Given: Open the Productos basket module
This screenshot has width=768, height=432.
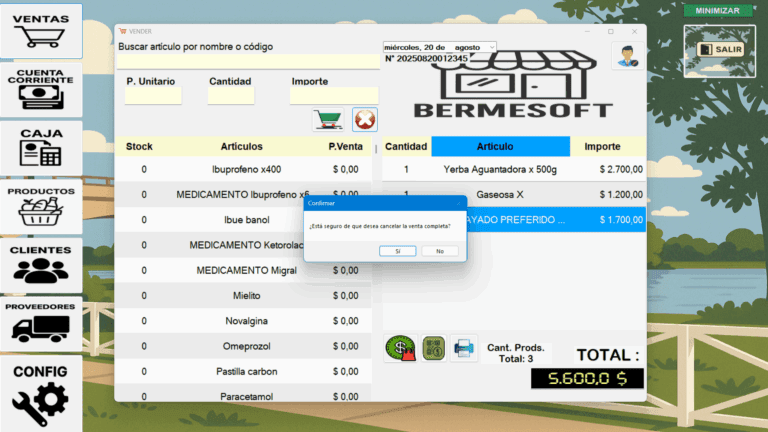Looking at the screenshot, I should tap(41, 206).
